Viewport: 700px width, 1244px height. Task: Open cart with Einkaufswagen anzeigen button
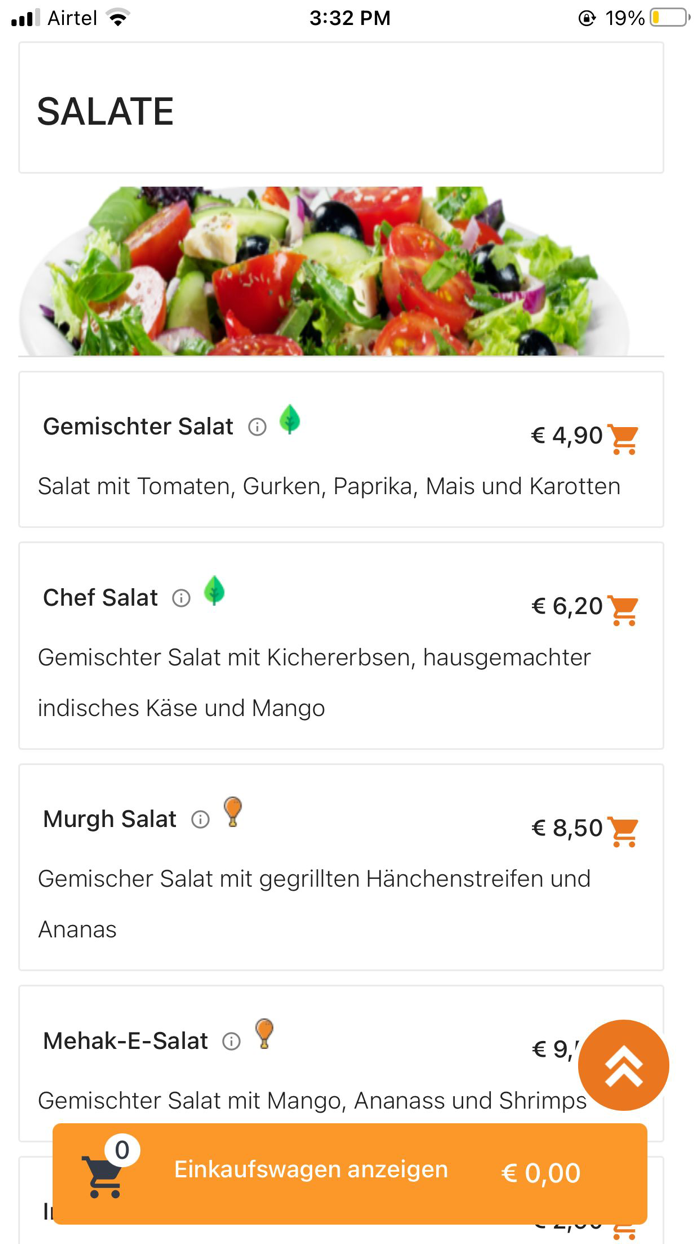point(310,1169)
